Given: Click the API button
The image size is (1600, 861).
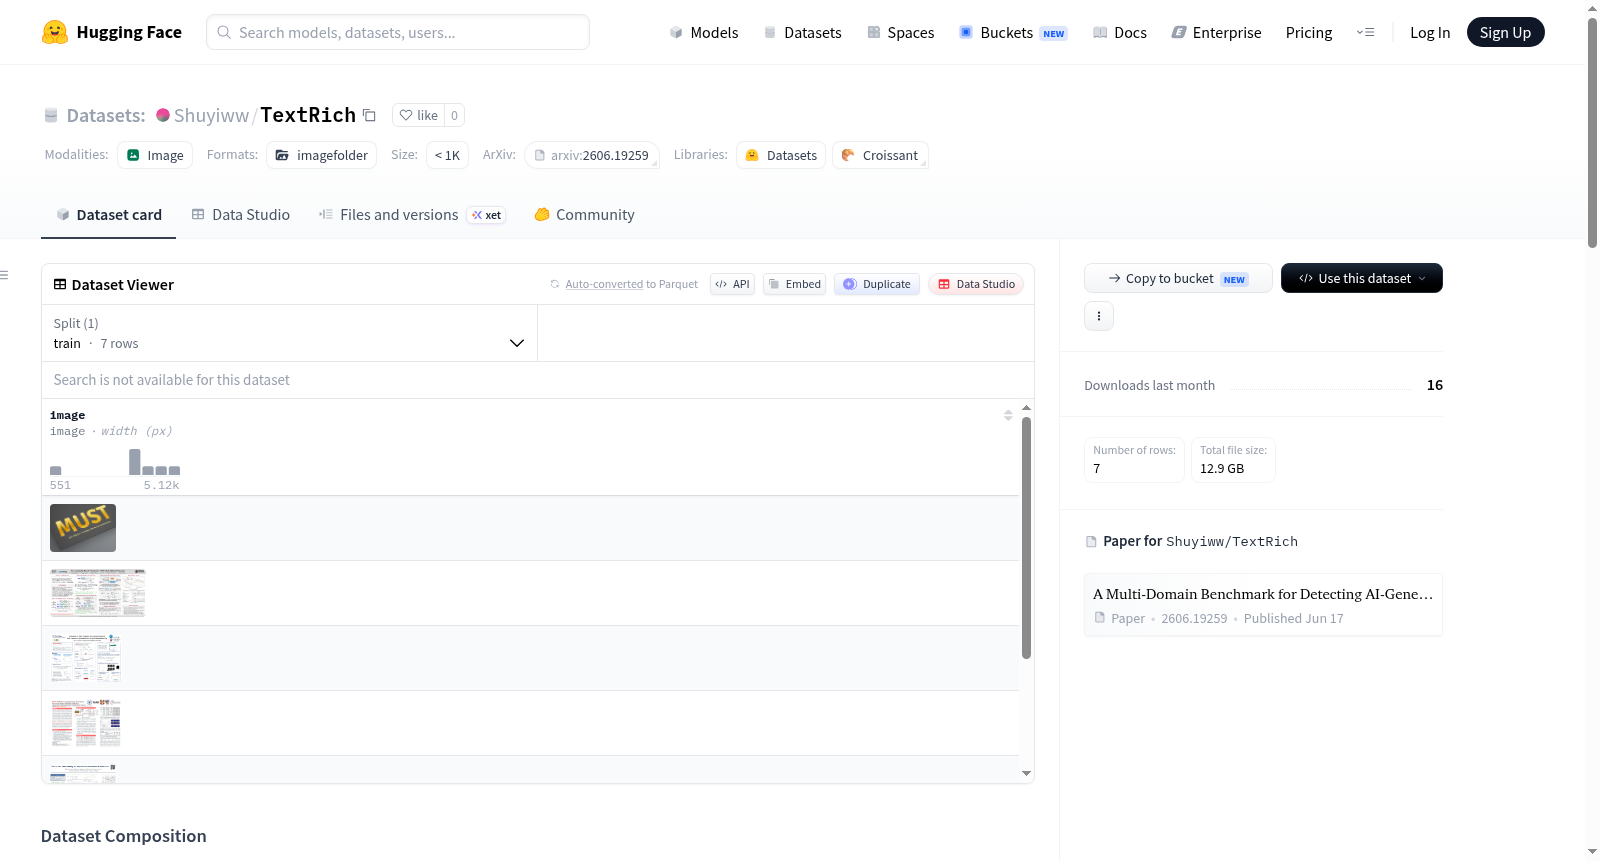Looking at the screenshot, I should [732, 284].
